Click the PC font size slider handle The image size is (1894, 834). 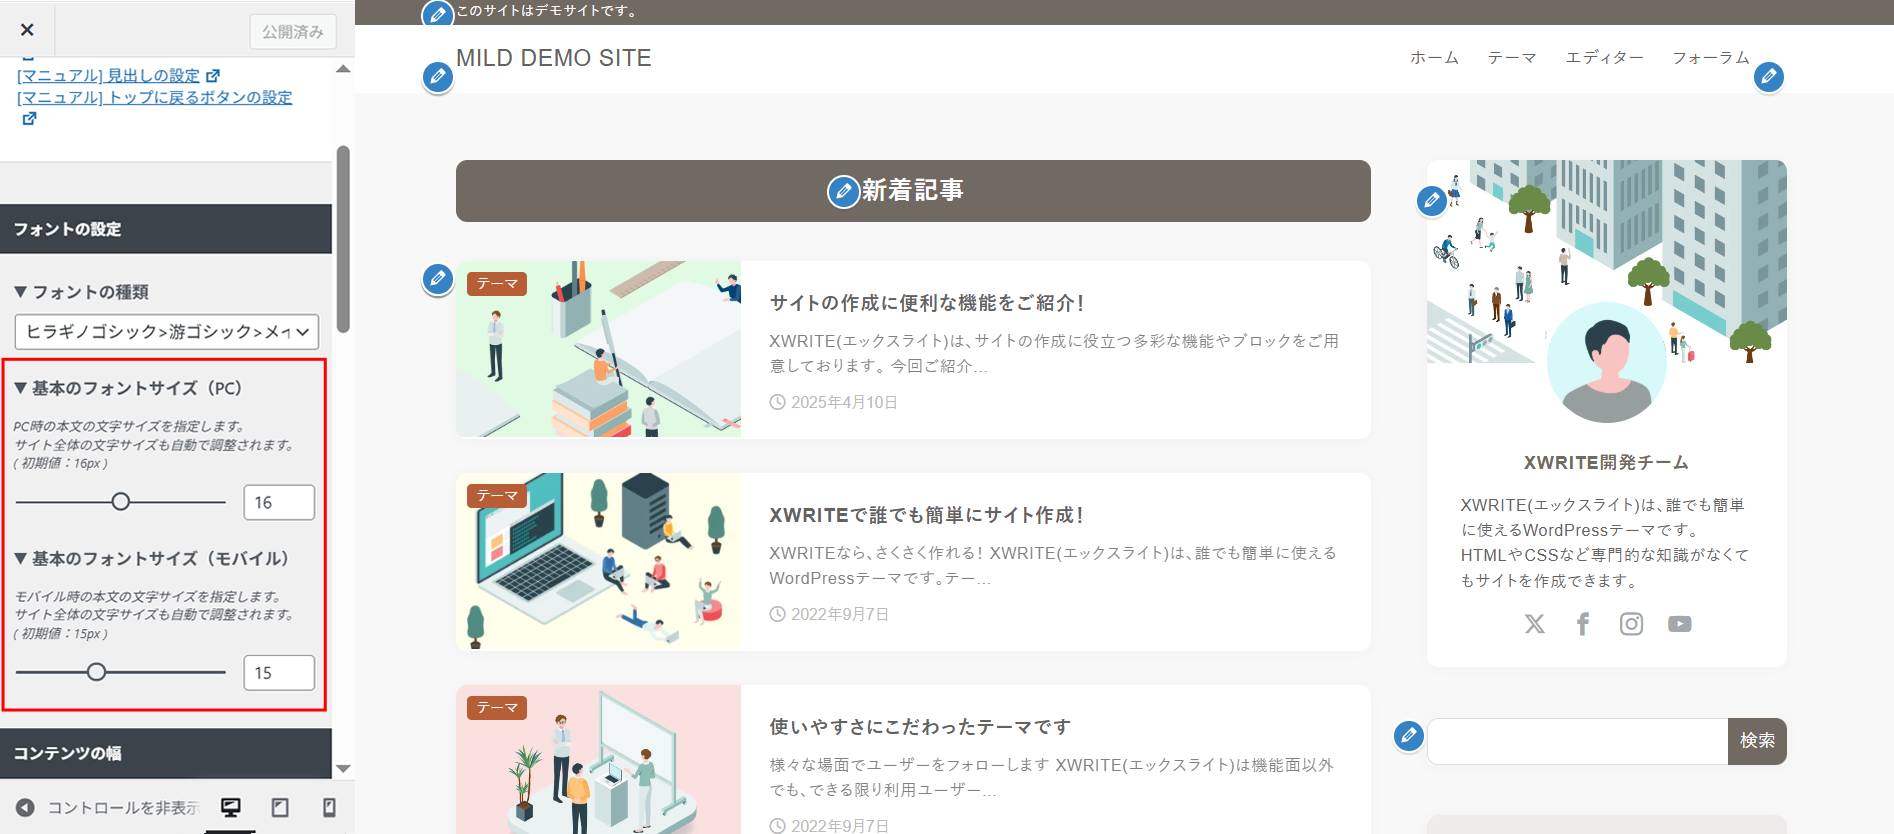pos(121,502)
